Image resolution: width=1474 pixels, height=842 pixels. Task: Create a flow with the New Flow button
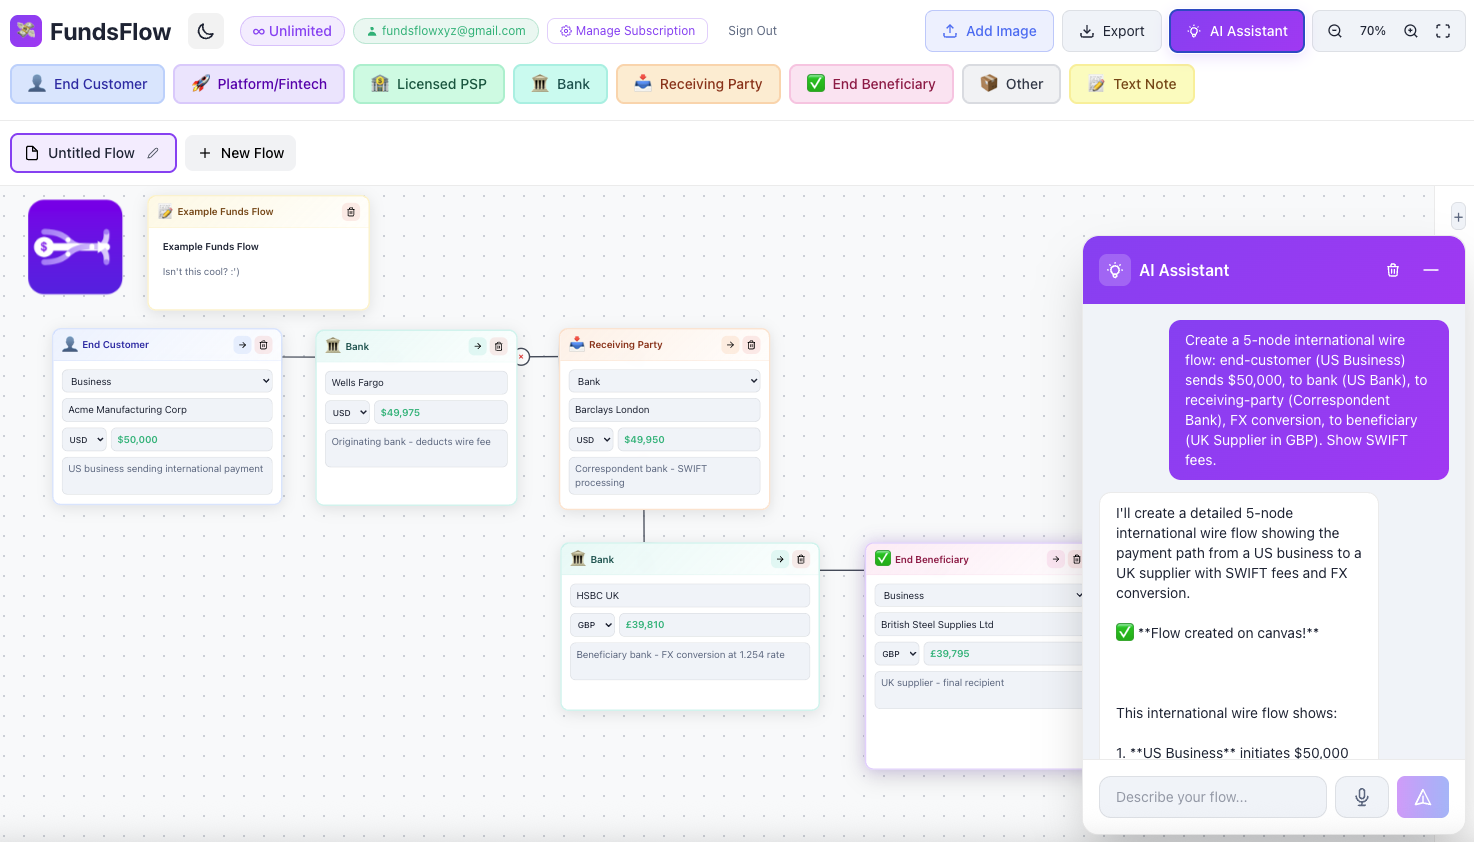[x=240, y=153]
